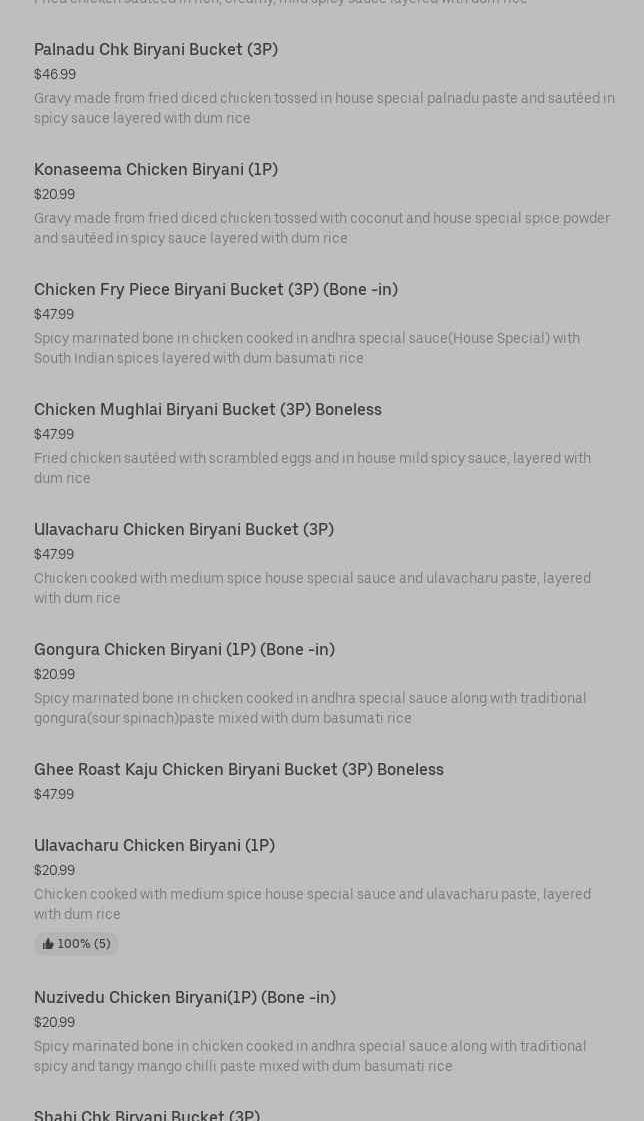Click the $47.99 price under Ghee Roast Kaju
644x1121 pixels.
(x=54, y=795)
